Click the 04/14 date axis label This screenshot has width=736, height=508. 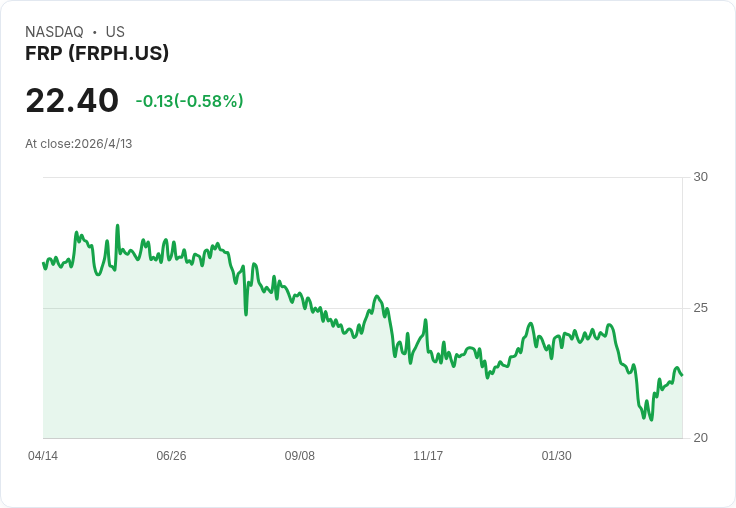click(43, 455)
